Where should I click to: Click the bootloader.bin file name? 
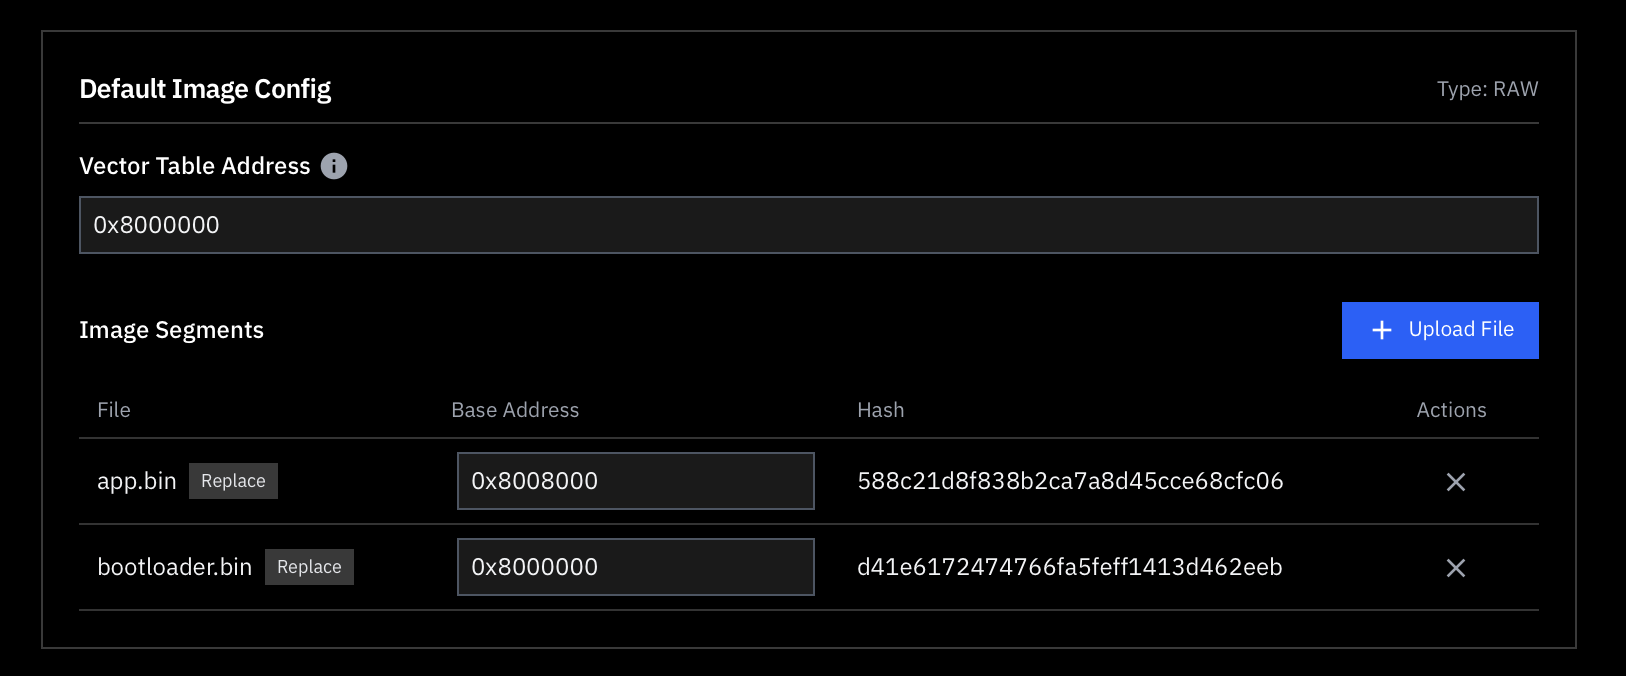(x=174, y=567)
